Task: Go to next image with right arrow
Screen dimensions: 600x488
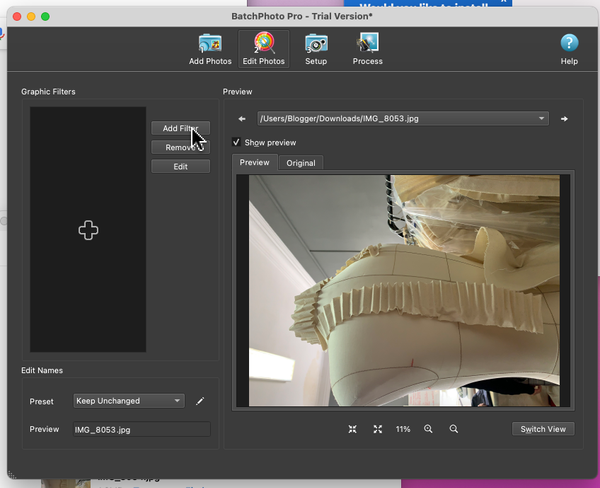Action: tap(564, 119)
